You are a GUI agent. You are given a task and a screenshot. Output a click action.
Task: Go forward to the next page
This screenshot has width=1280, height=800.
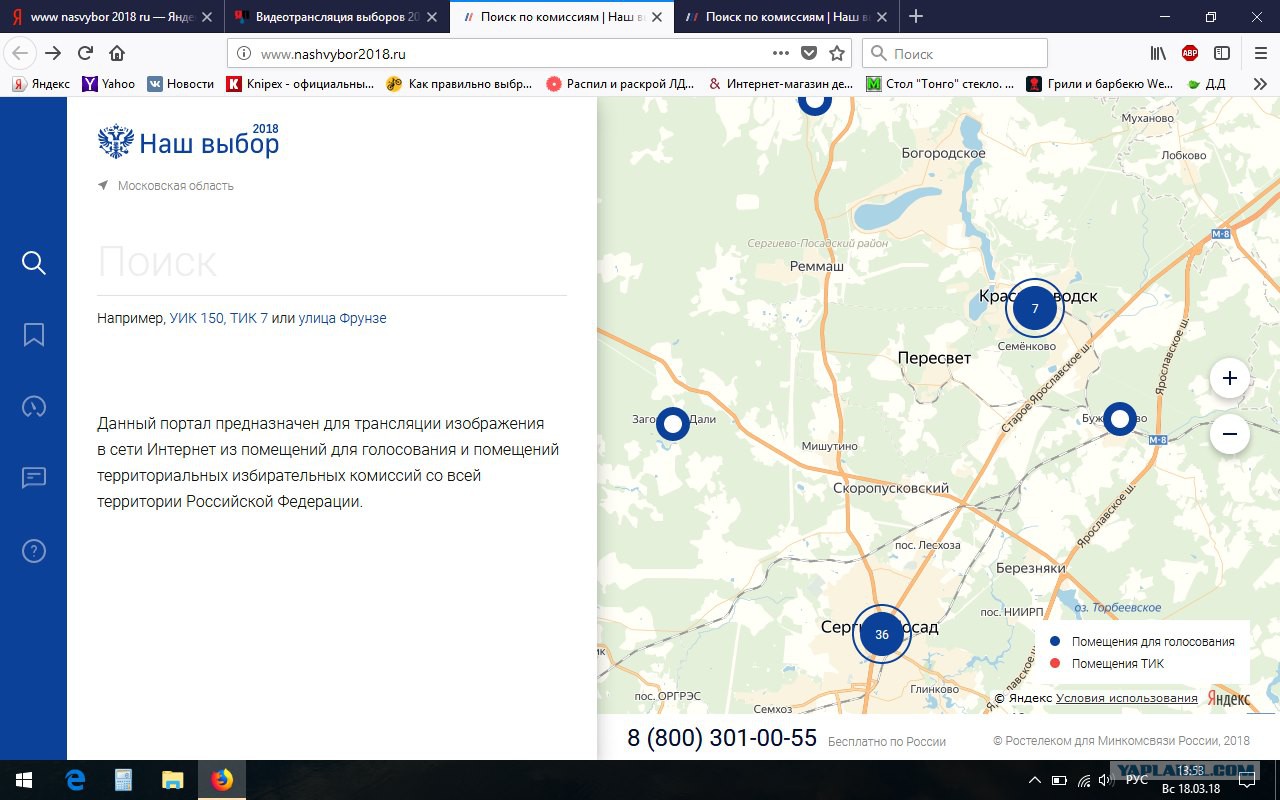pos(53,54)
